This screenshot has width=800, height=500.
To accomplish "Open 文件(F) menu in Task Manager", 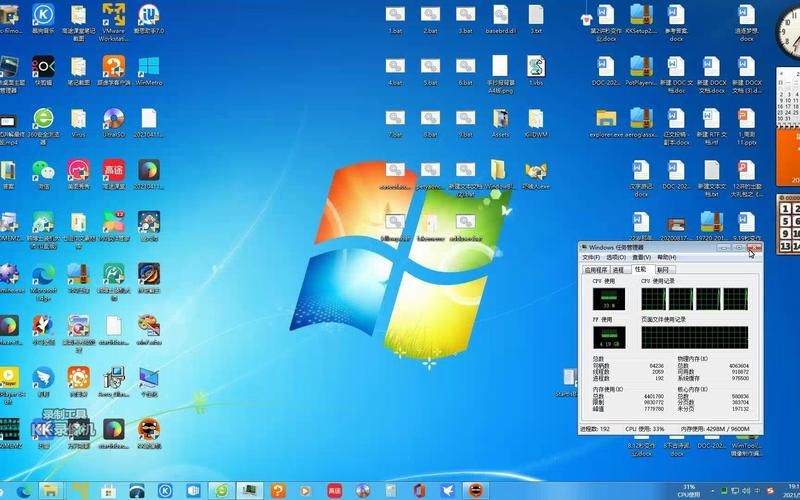I will coord(591,257).
